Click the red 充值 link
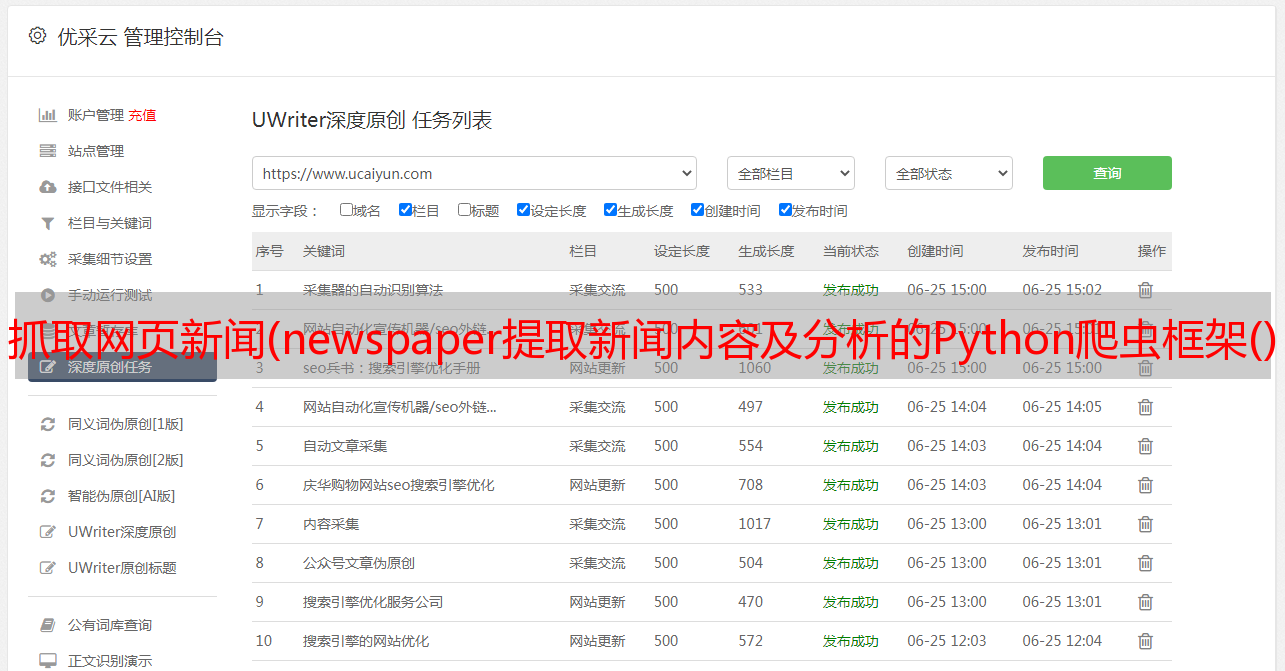The image size is (1285, 671). coord(142,115)
